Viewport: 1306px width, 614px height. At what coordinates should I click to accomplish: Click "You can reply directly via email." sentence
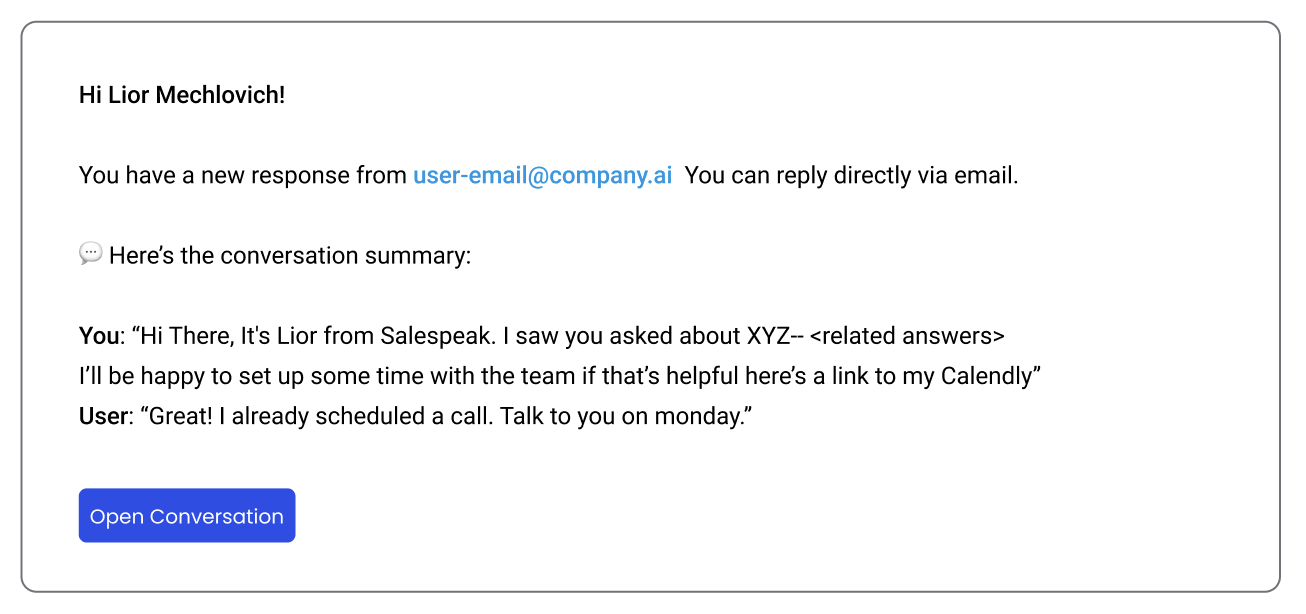851,176
